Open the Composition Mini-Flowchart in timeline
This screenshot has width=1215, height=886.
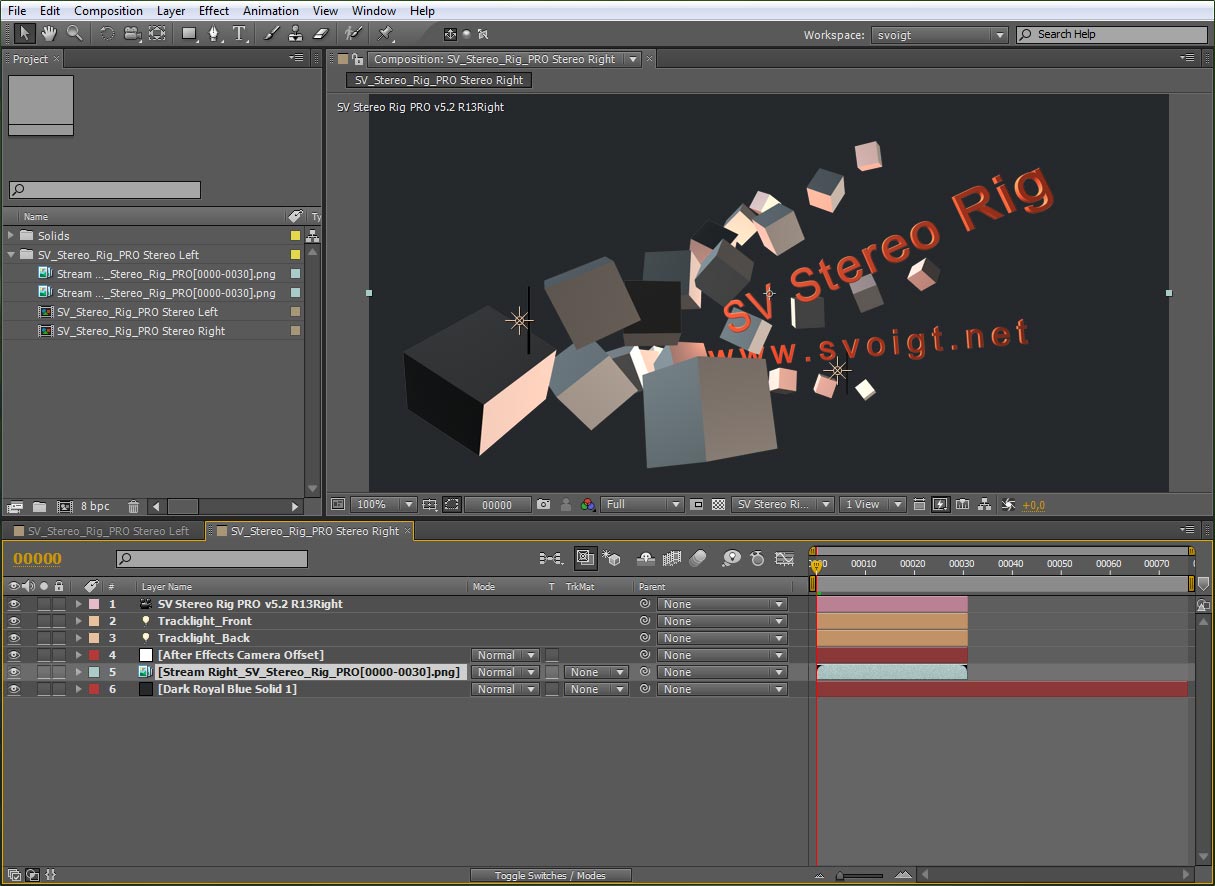pos(550,559)
